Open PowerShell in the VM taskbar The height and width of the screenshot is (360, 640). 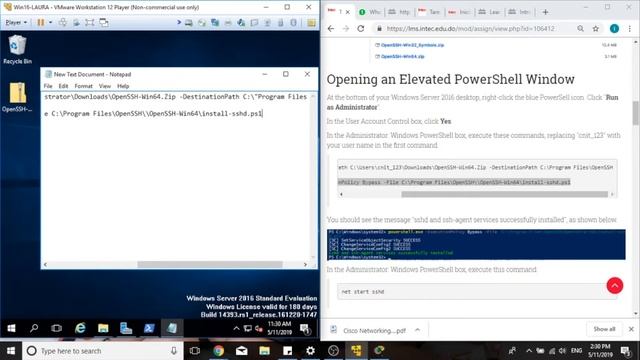149,328
